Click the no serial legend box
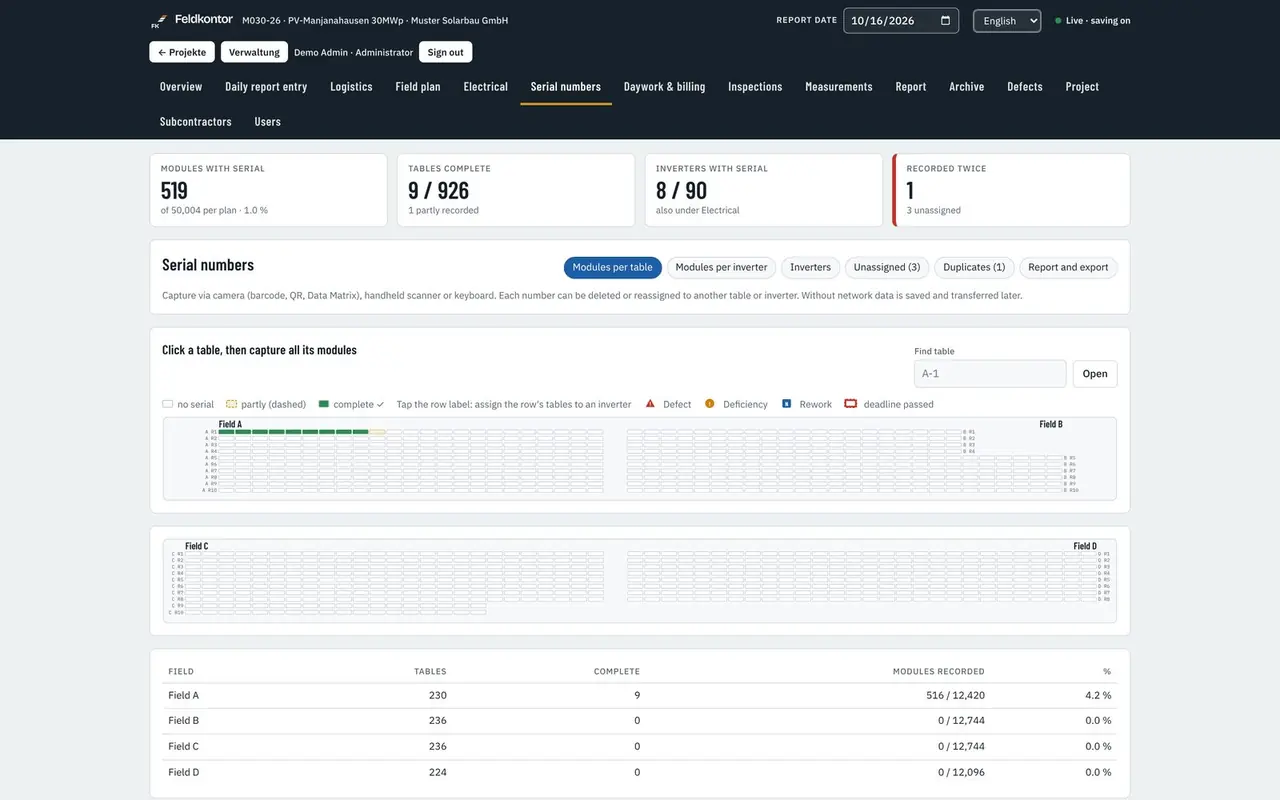 167,404
